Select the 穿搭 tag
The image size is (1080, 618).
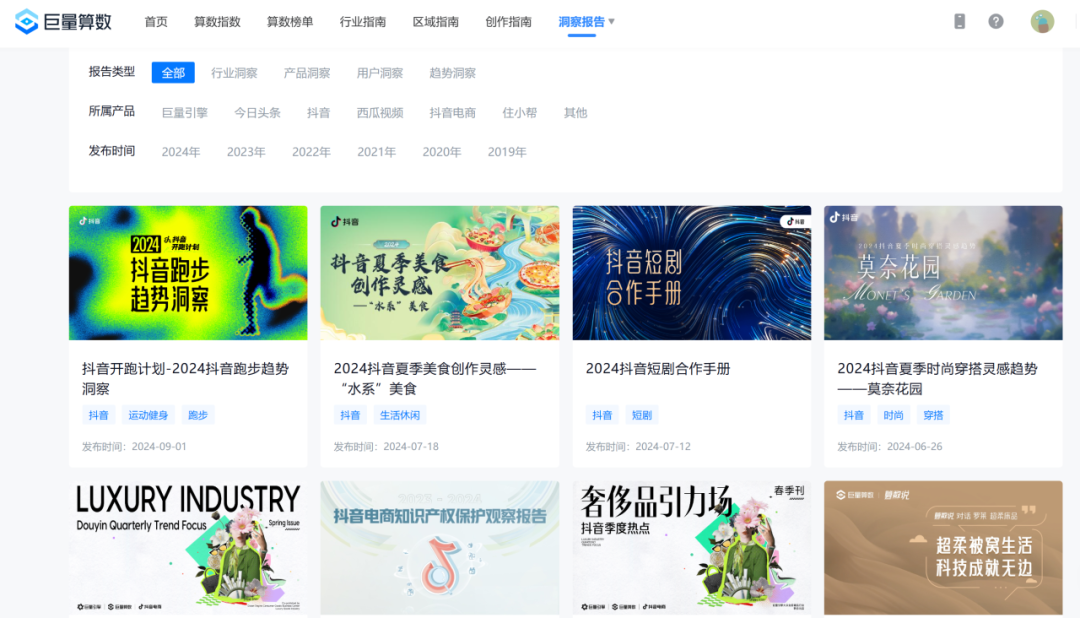[934, 415]
